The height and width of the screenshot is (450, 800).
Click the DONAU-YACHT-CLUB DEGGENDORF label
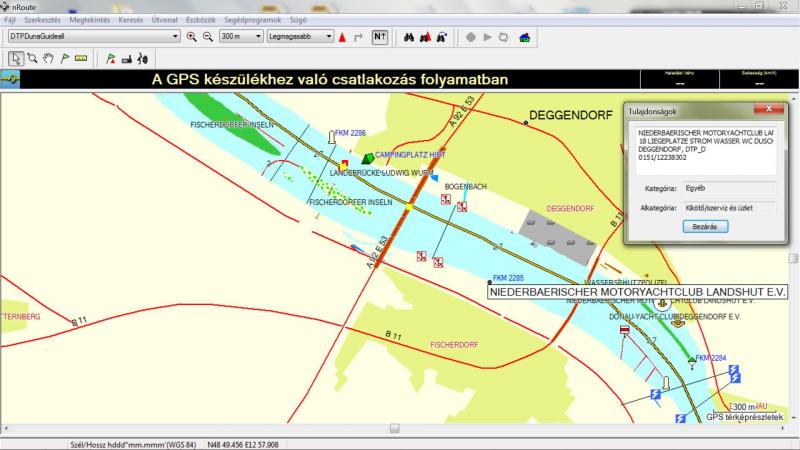point(674,317)
